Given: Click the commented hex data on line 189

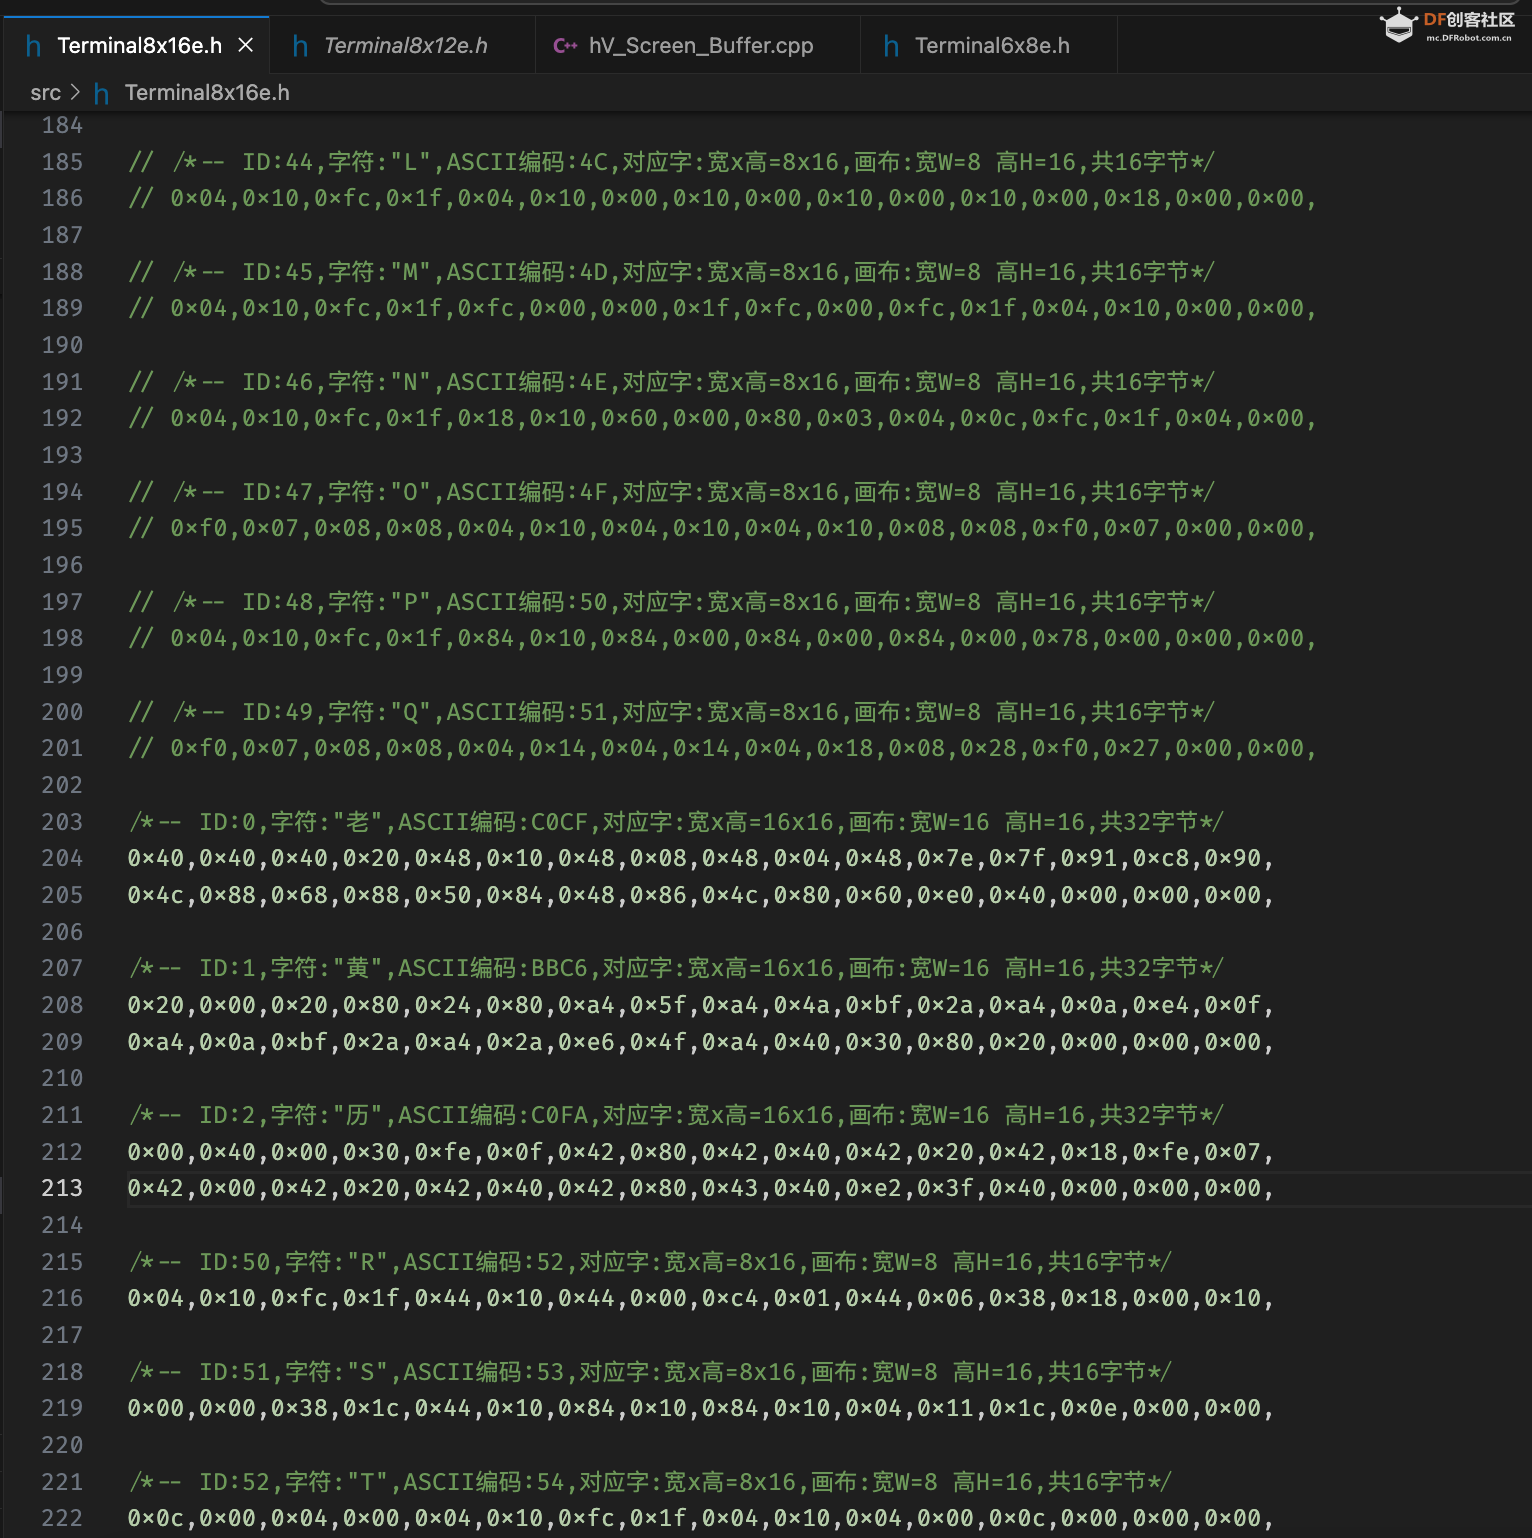Looking at the screenshot, I should [x=723, y=308].
